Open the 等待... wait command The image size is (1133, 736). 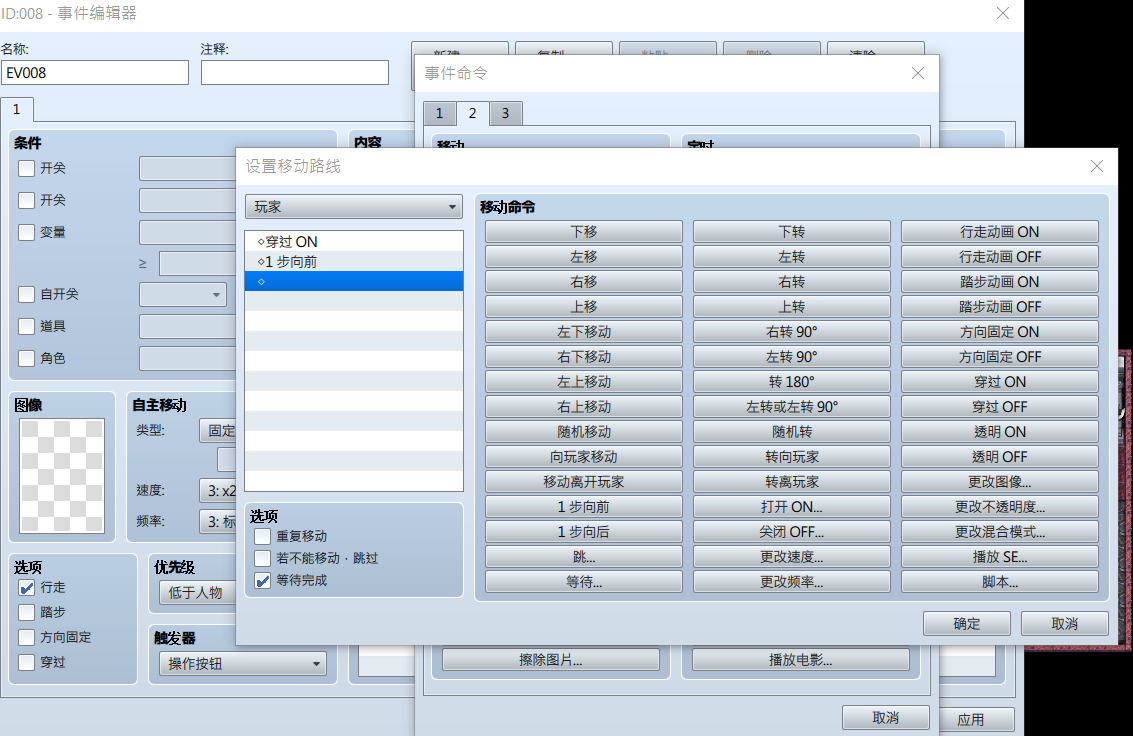click(x=583, y=582)
